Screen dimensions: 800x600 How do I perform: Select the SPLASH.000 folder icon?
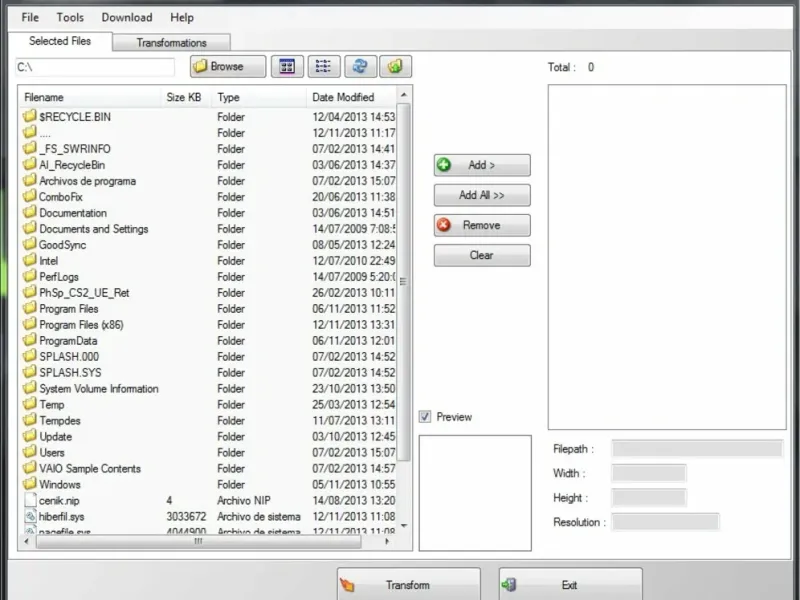point(30,356)
